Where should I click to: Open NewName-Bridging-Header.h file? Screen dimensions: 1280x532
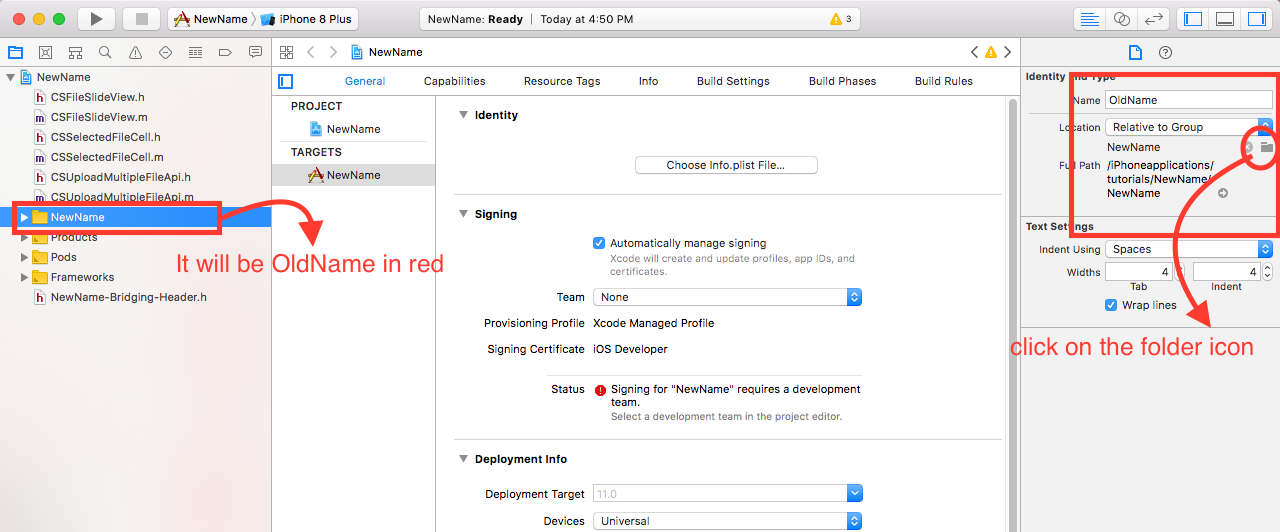pyautogui.click(x=128, y=297)
